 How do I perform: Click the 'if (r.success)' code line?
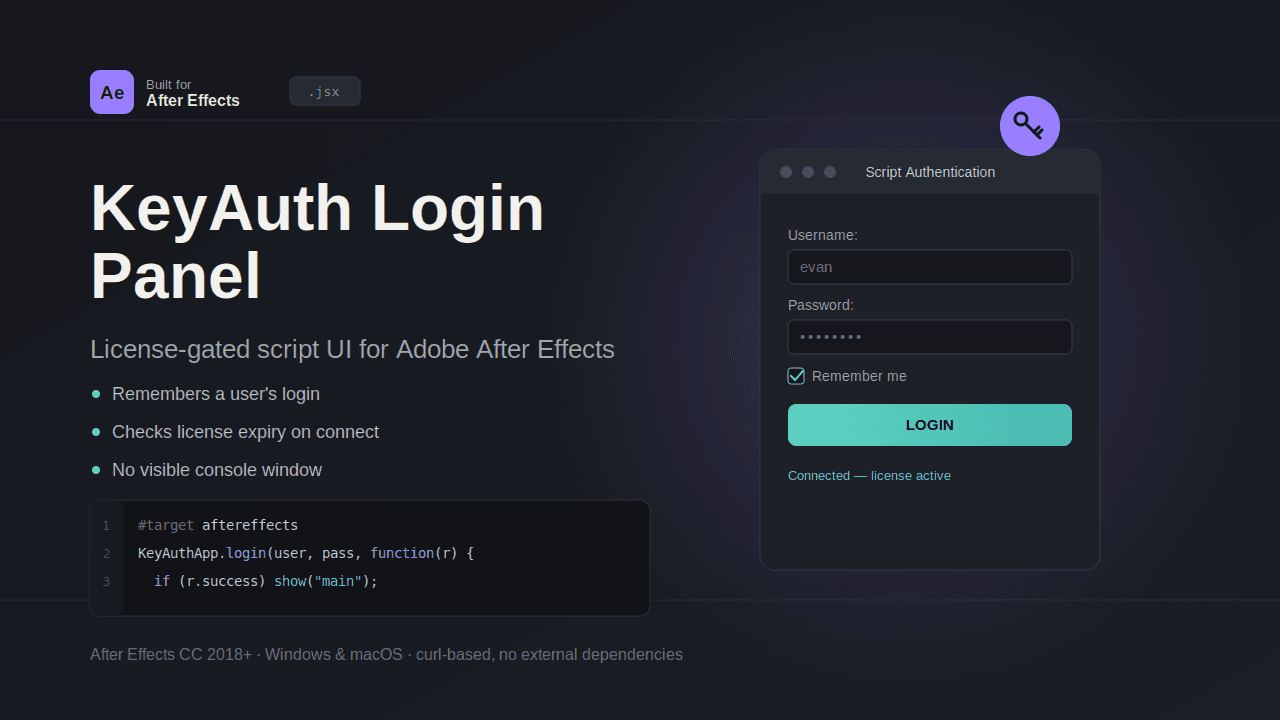point(266,581)
